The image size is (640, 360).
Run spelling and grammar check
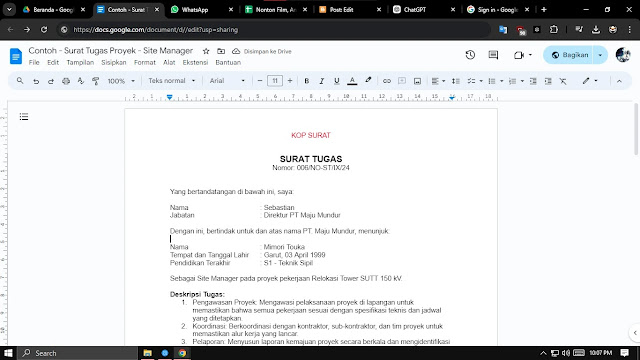point(81,81)
